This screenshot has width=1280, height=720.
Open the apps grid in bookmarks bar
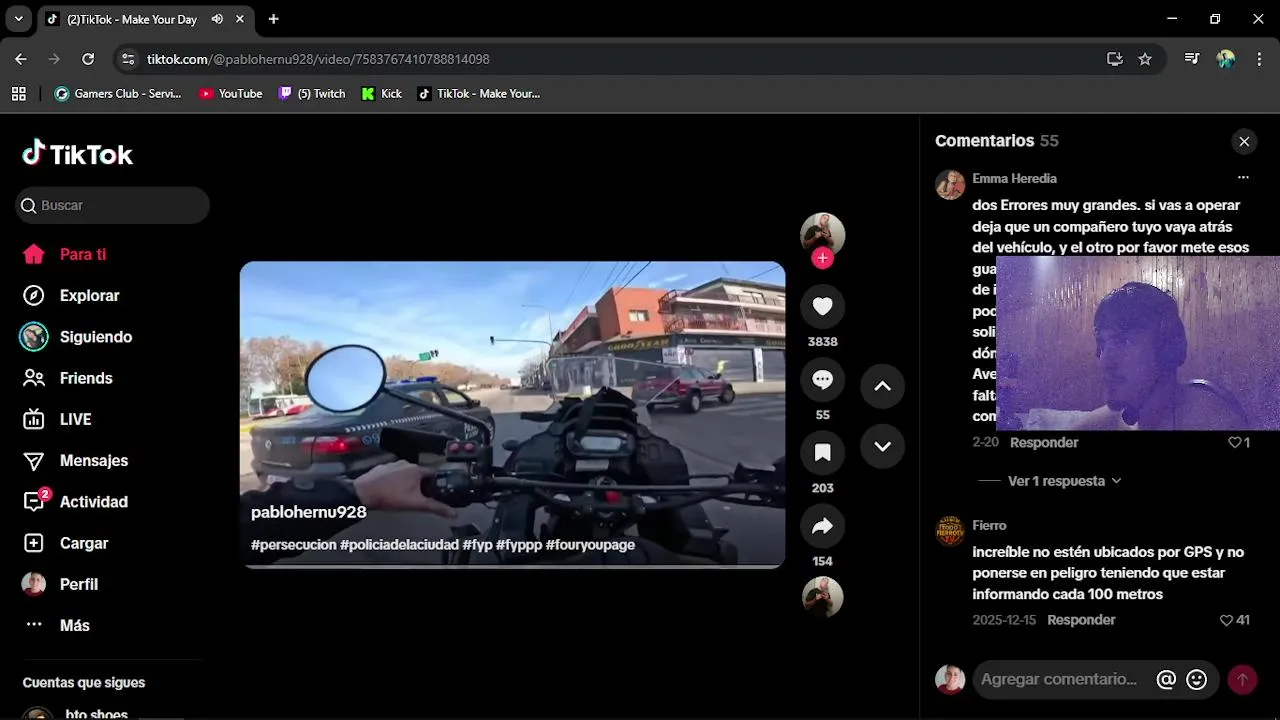click(18, 93)
